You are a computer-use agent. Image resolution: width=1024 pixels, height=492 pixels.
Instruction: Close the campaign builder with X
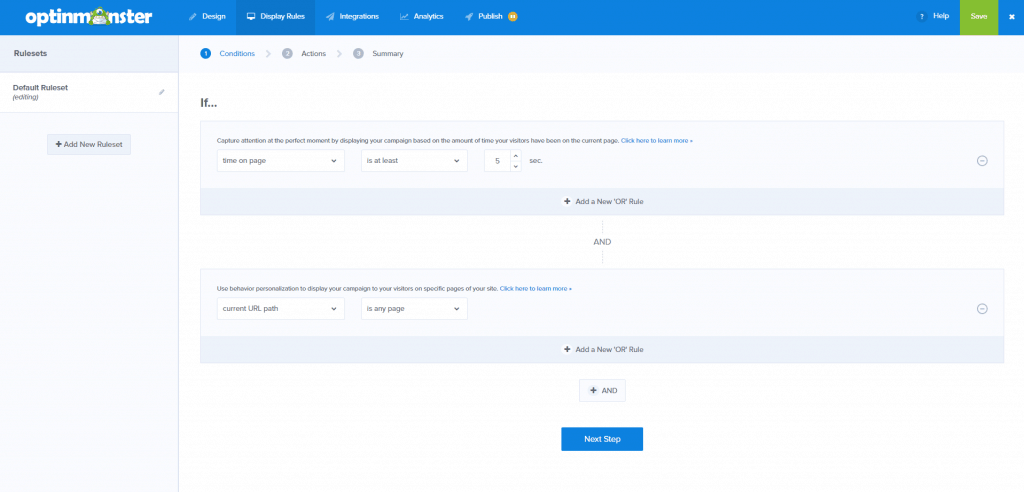[1011, 17]
